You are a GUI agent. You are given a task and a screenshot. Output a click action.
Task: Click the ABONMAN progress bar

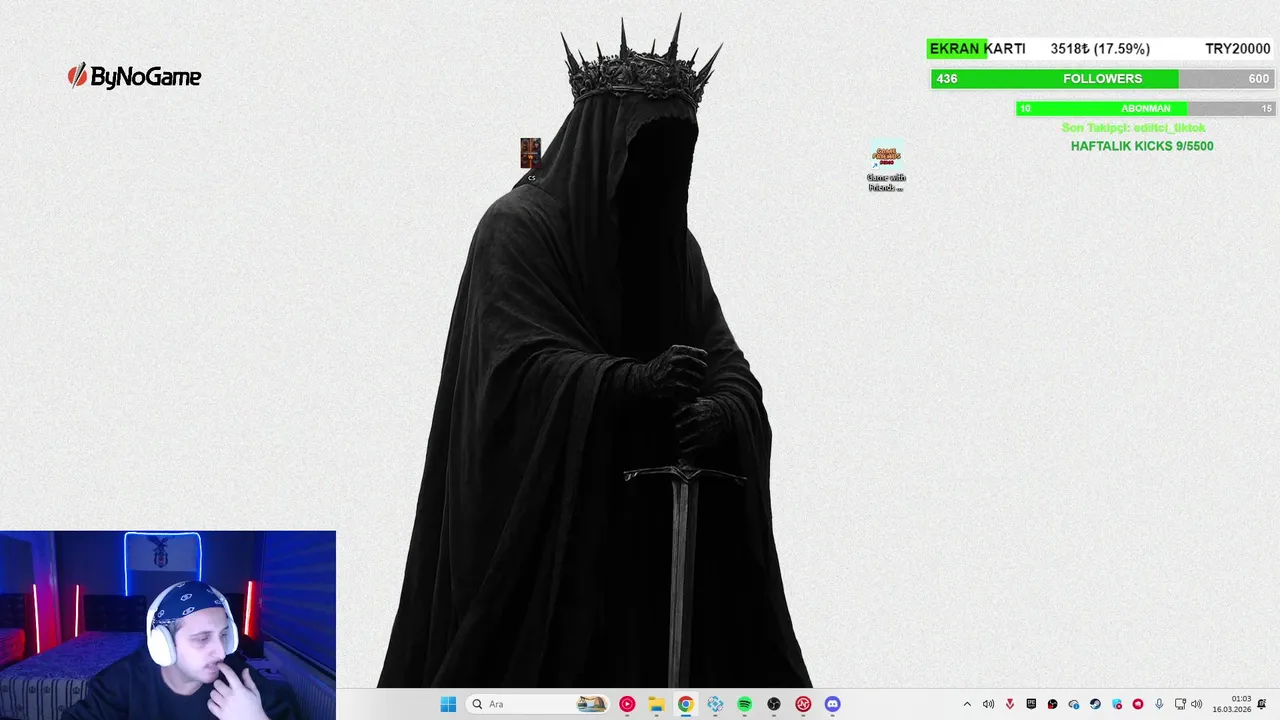coord(1145,108)
